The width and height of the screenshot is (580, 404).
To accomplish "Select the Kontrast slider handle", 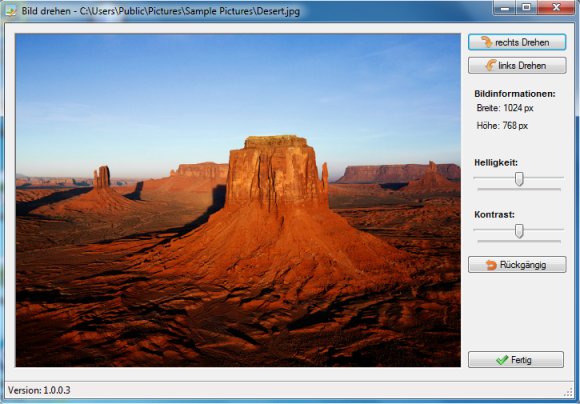I will tap(519, 231).
